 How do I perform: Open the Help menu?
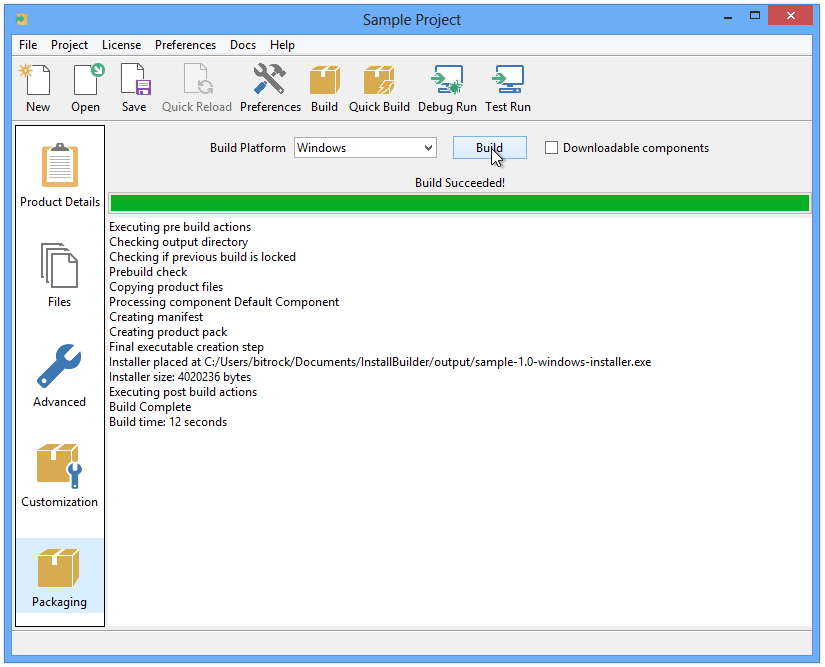[x=283, y=45]
